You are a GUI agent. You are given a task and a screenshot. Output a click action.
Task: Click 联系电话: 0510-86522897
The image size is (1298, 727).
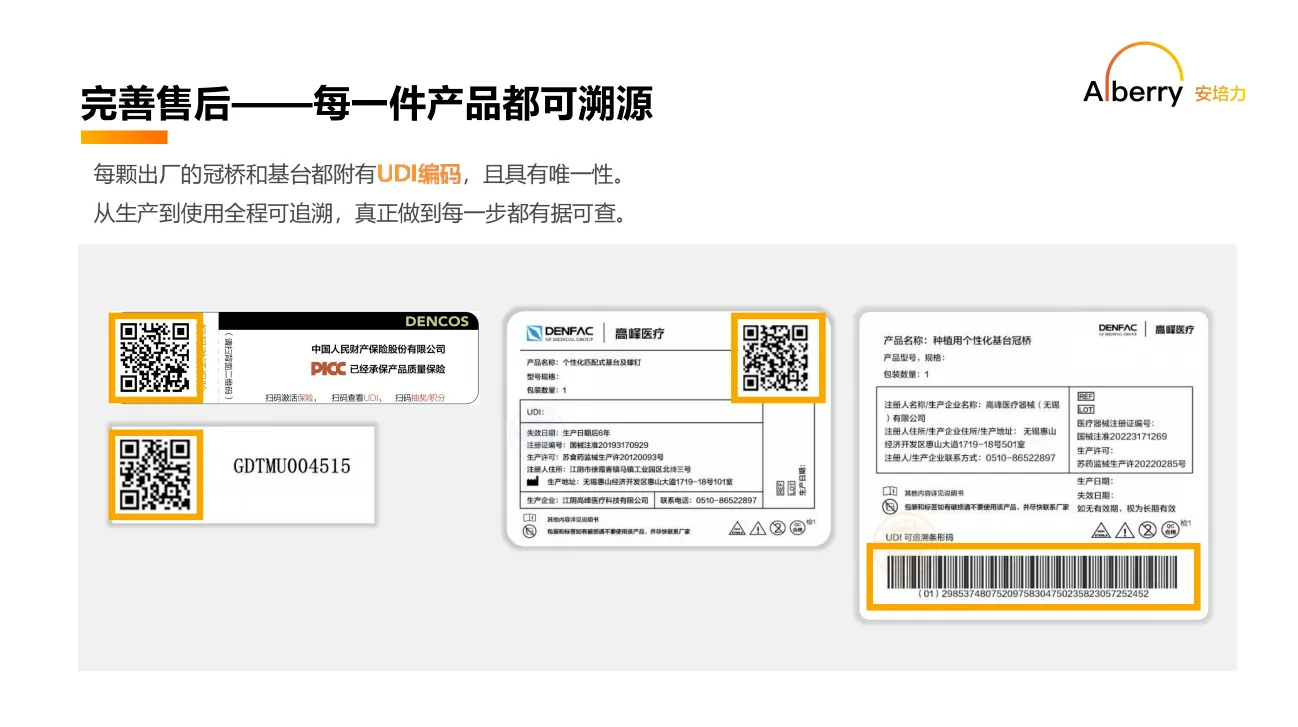(x=708, y=500)
